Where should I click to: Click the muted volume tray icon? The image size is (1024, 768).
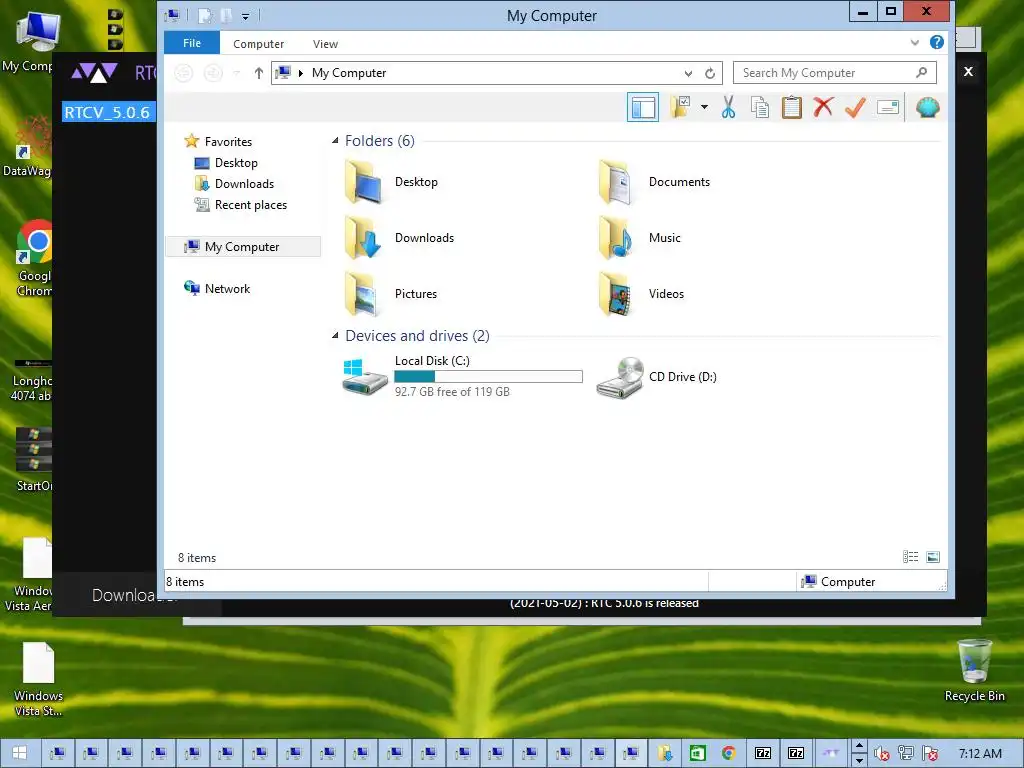point(882,754)
